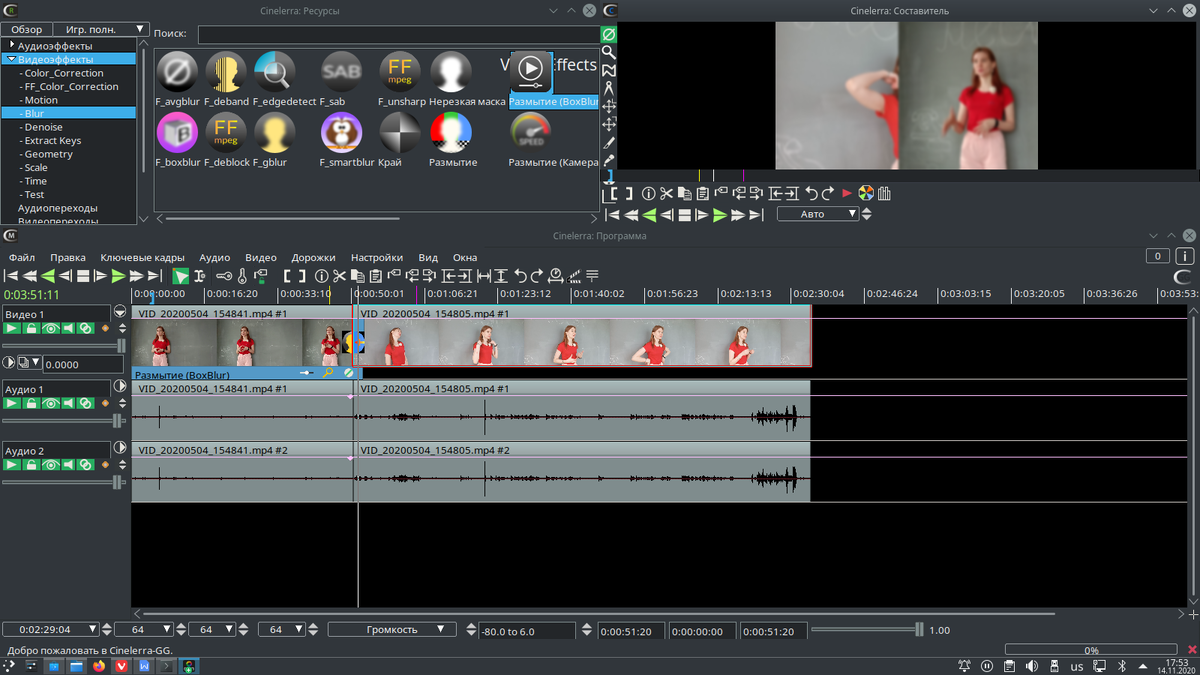Open the Правка menu
Image resolution: width=1200 pixels, height=675 pixels.
68,257
